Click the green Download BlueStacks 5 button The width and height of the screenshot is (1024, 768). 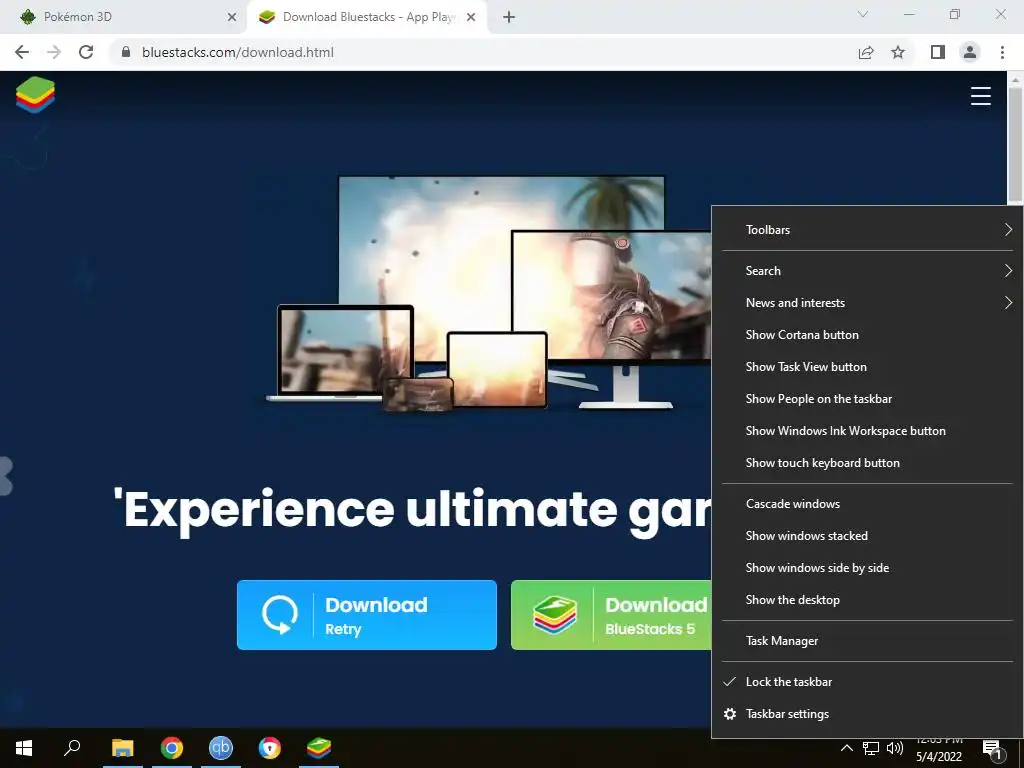click(x=611, y=615)
